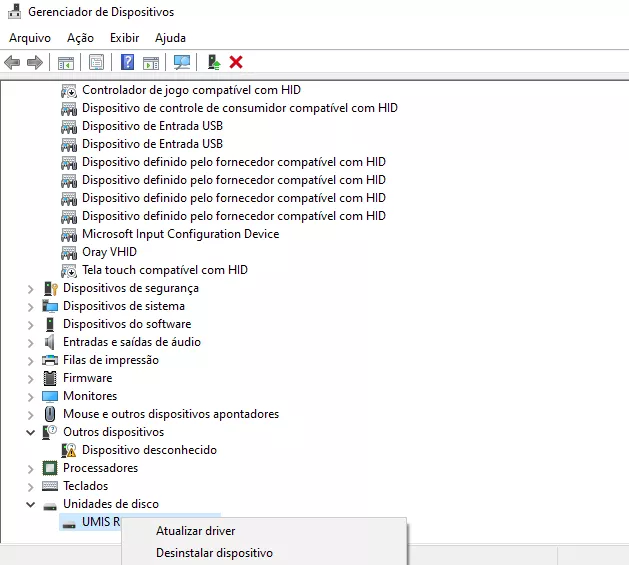
Task: Expand the Firmware category
Action: (x=30, y=379)
